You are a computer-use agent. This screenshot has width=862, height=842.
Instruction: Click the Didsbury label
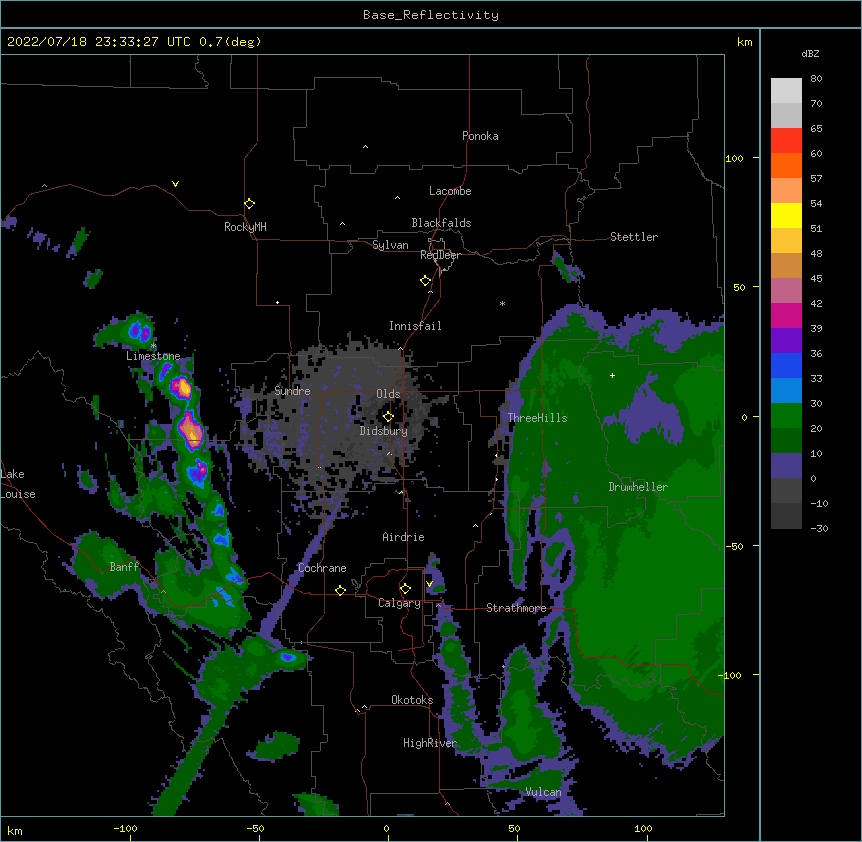[x=384, y=431]
